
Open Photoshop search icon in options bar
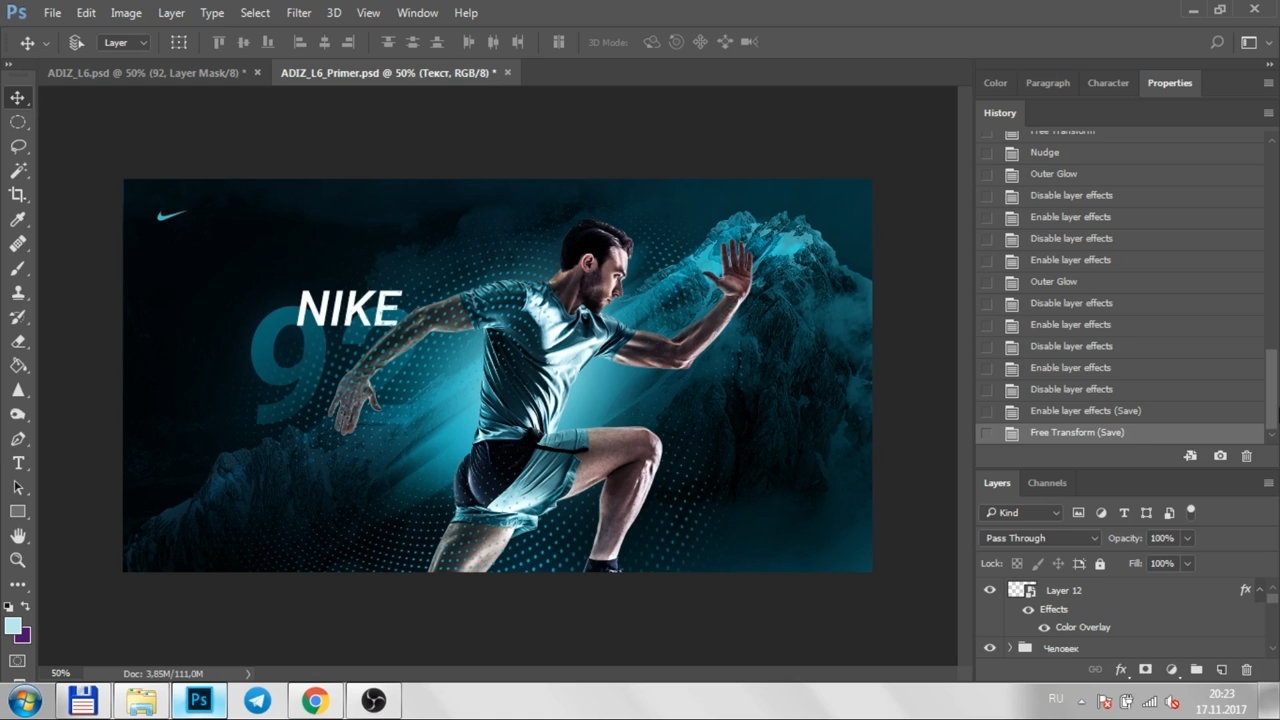pos(1217,42)
